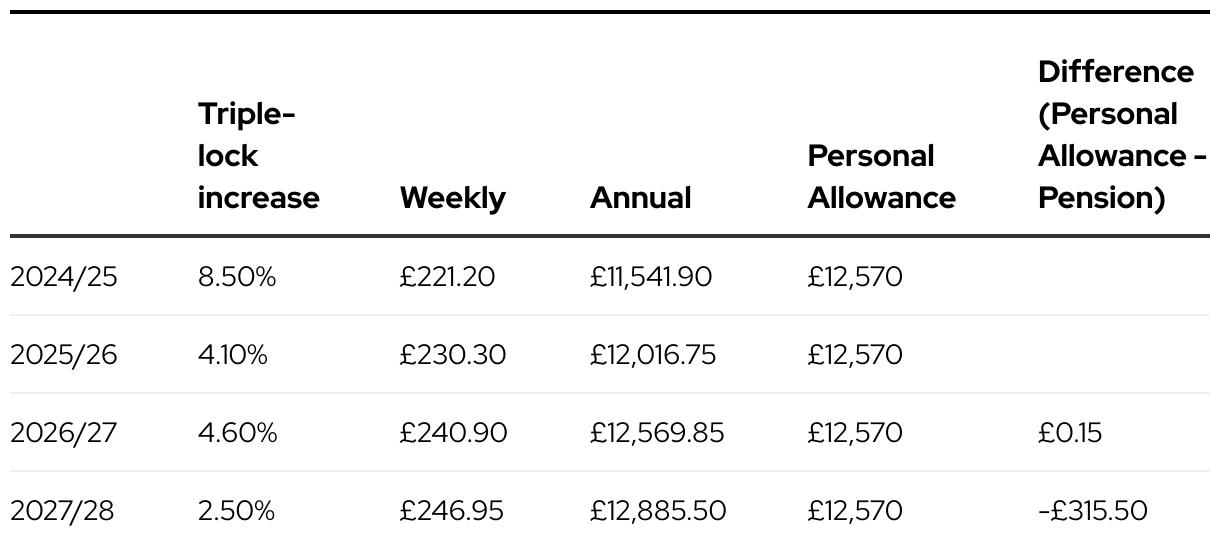1220x558 pixels.
Task: Click the Annual column header
Action: click(x=640, y=198)
